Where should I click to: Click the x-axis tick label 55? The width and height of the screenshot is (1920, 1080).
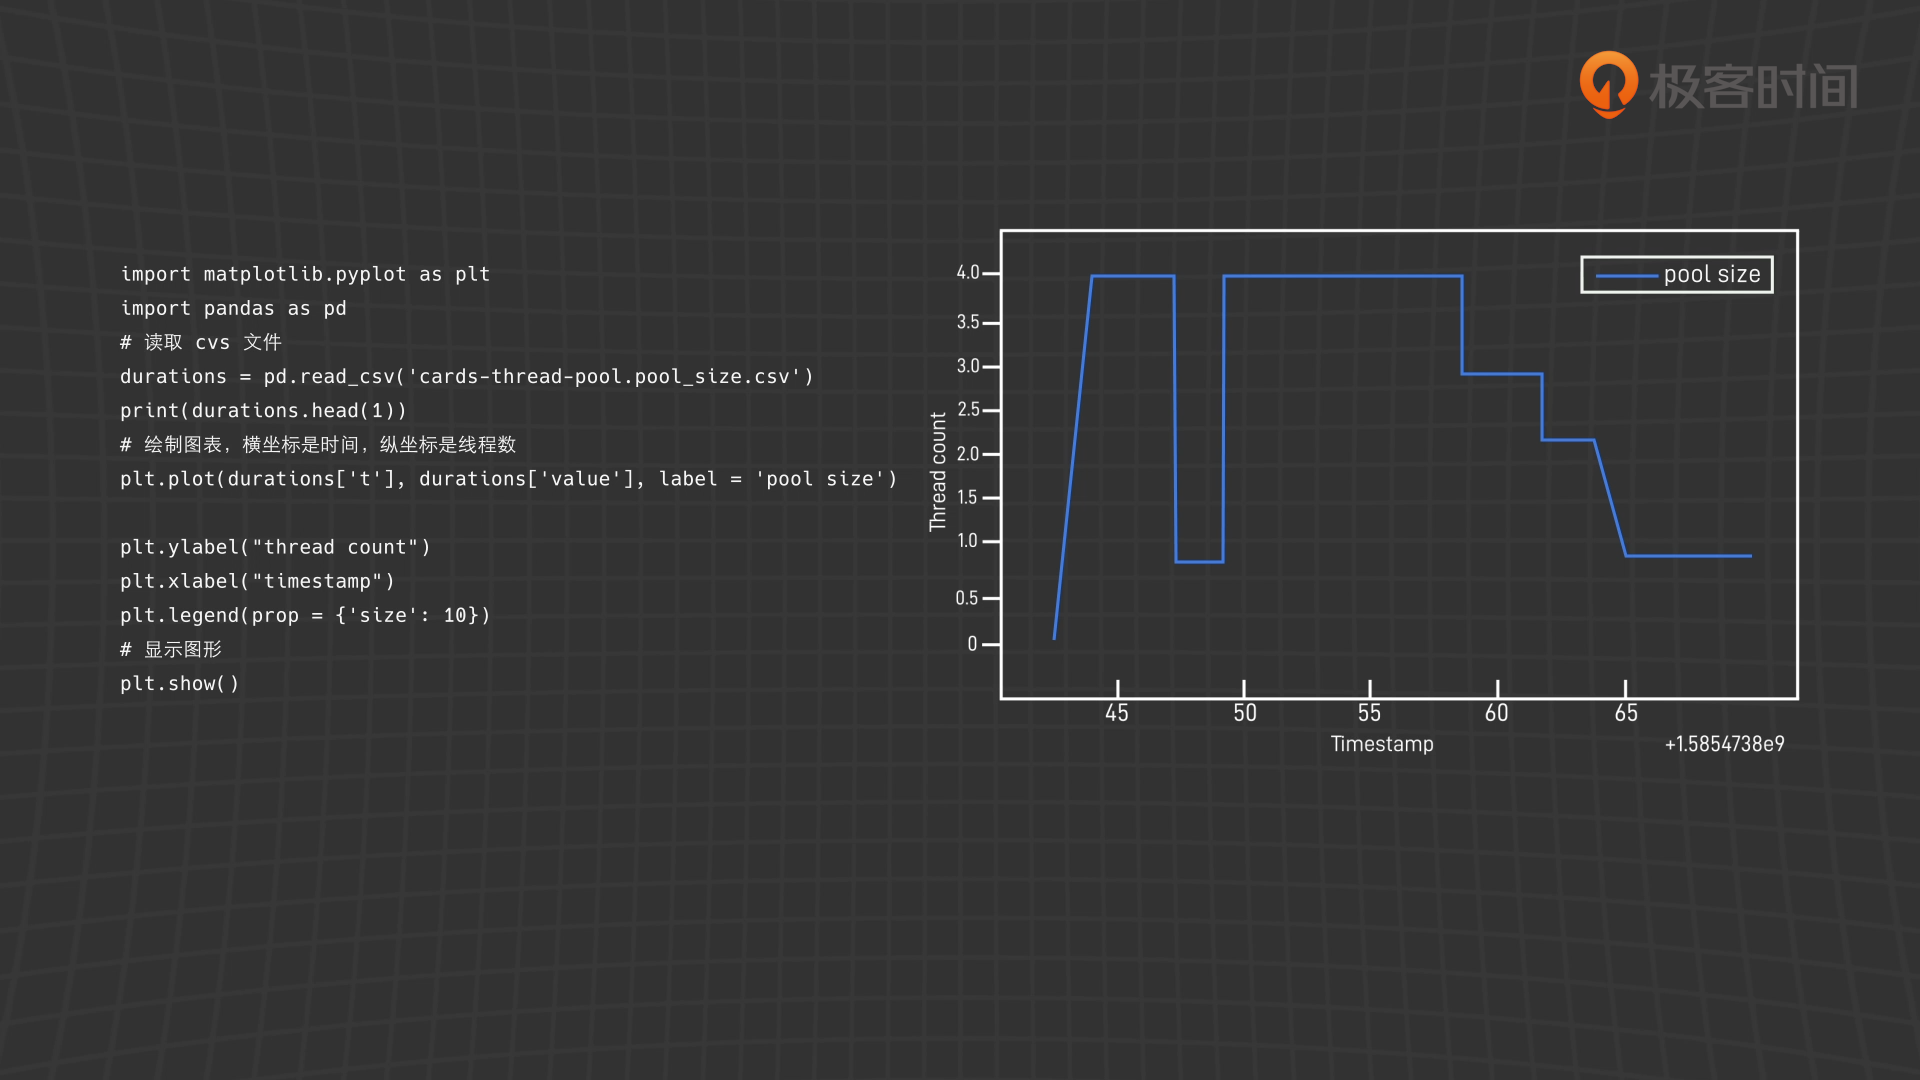pyautogui.click(x=1369, y=712)
